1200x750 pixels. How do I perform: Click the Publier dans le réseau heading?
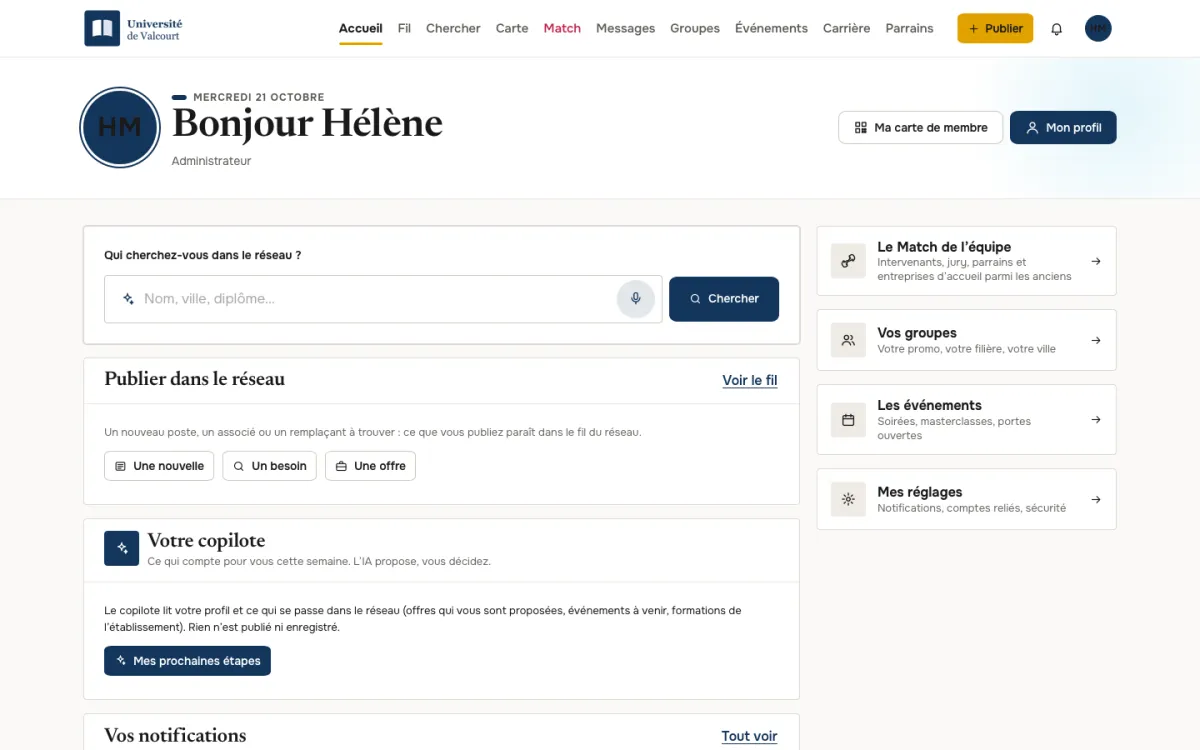195,379
